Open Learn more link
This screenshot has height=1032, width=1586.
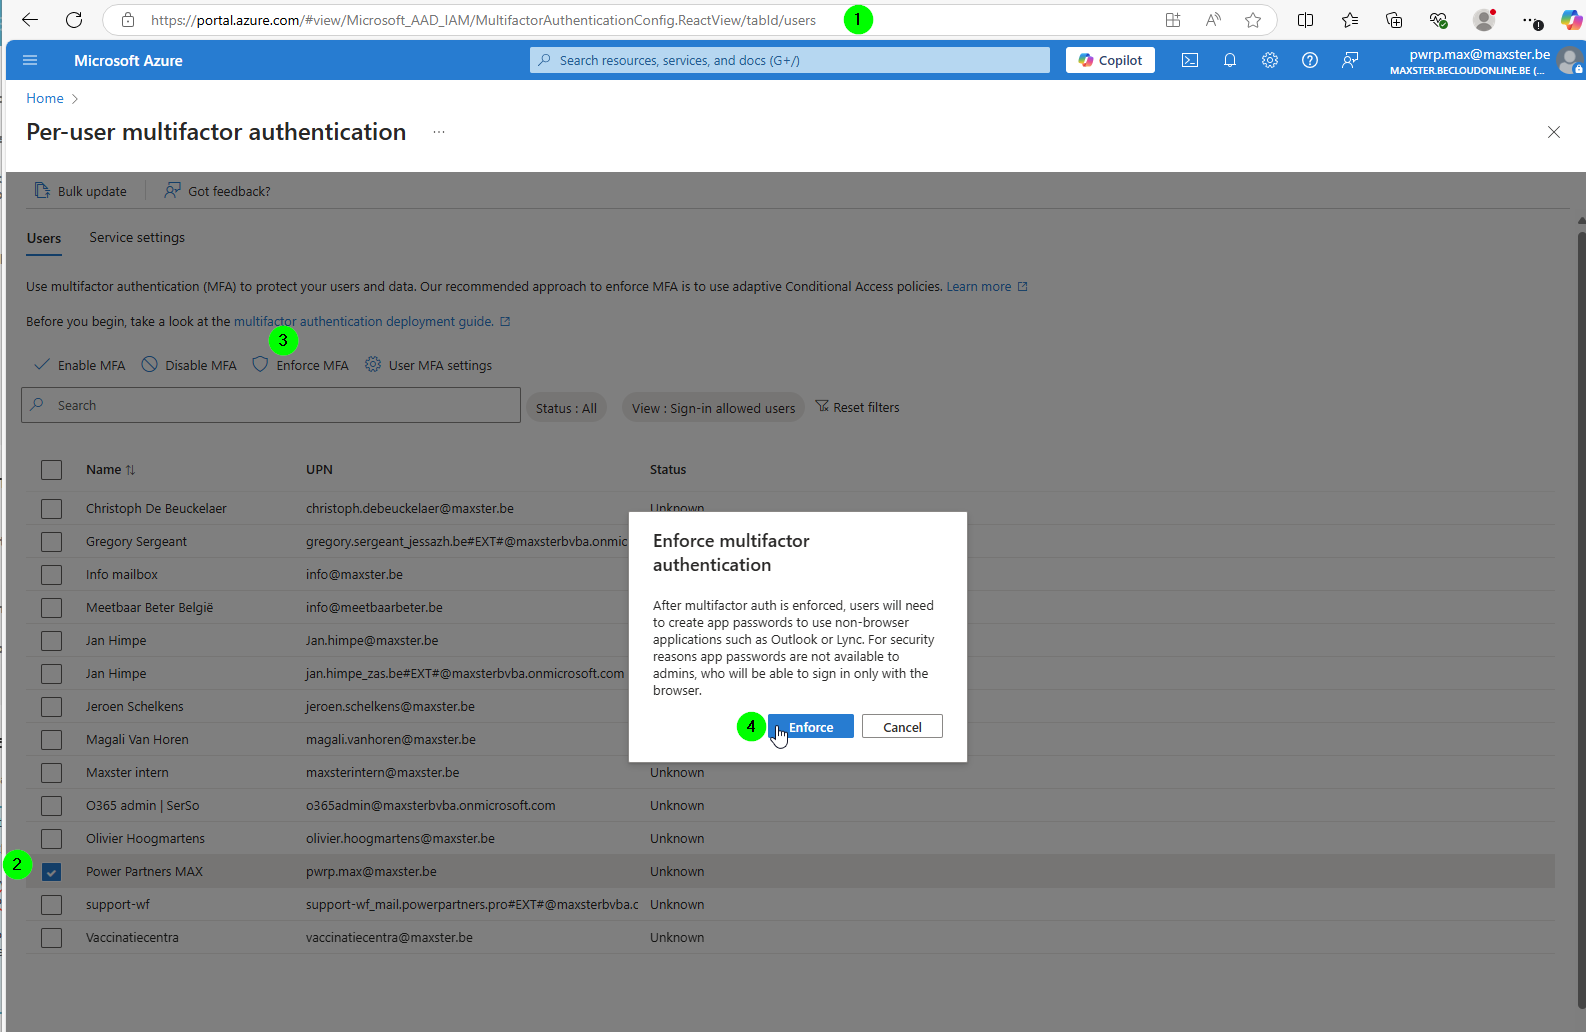pyautogui.click(x=987, y=286)
